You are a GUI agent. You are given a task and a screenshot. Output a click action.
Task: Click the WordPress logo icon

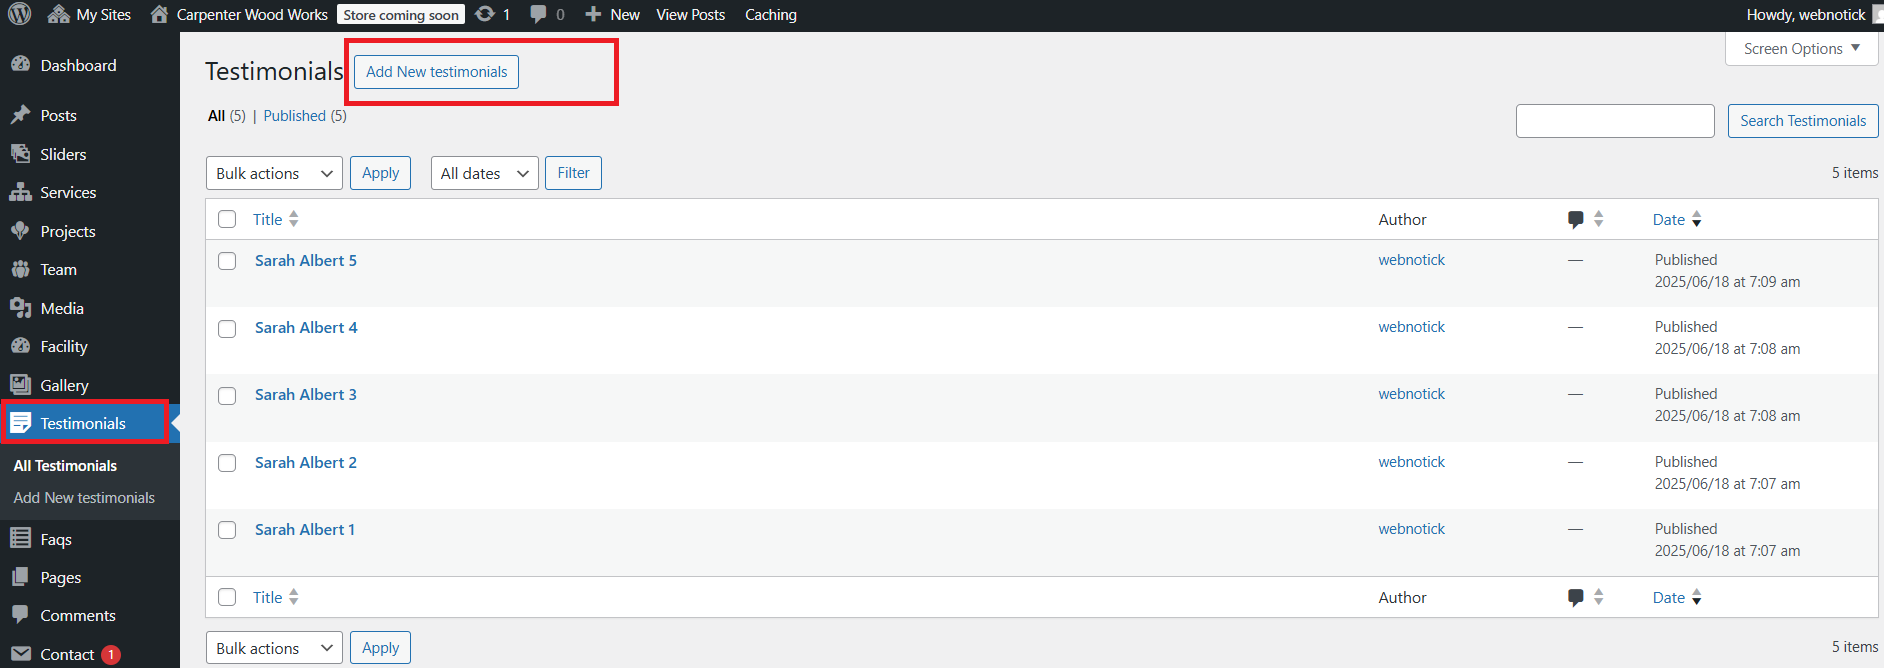(x=20, y=14)
